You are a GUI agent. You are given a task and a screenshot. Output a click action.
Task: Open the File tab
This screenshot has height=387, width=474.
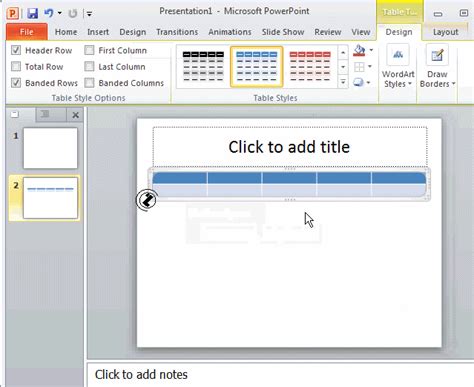[x=27, y=32]
